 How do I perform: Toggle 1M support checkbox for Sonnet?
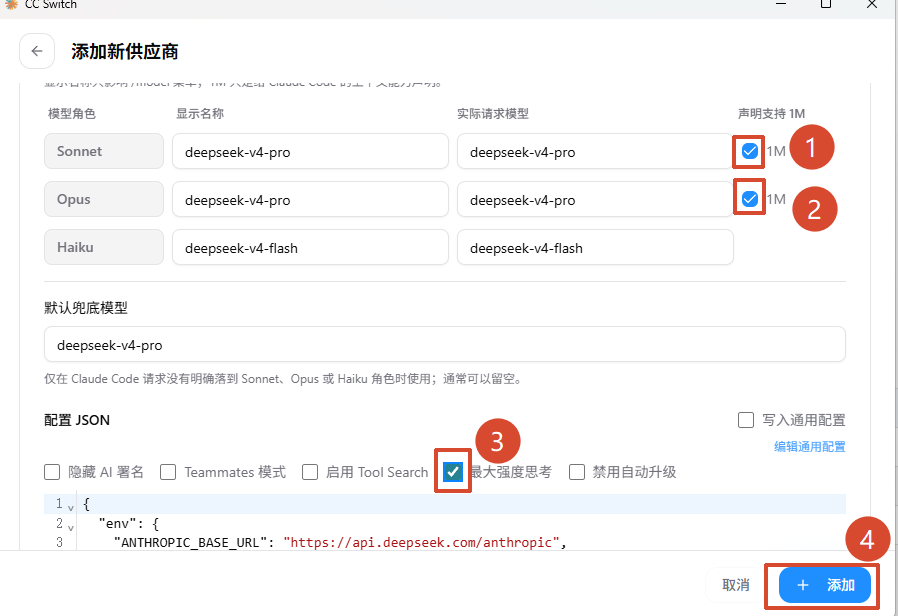coord(749,151)
